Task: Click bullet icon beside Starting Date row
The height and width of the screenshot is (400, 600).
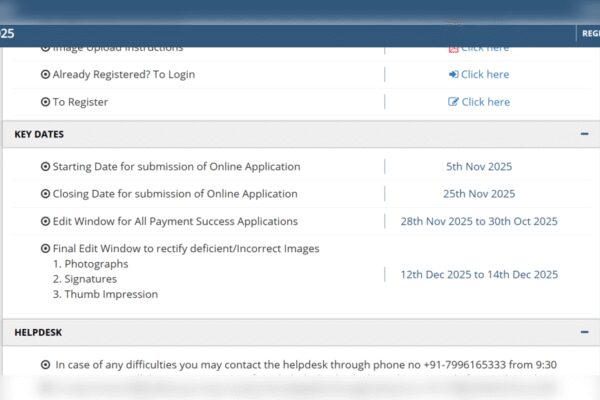Action: [46, 167]
